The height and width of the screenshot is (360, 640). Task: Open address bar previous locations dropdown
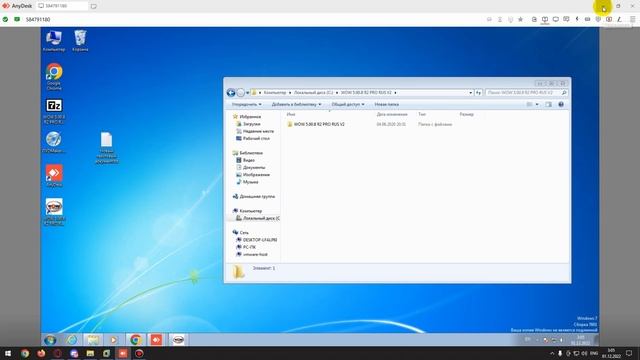(x=471, y=93)
